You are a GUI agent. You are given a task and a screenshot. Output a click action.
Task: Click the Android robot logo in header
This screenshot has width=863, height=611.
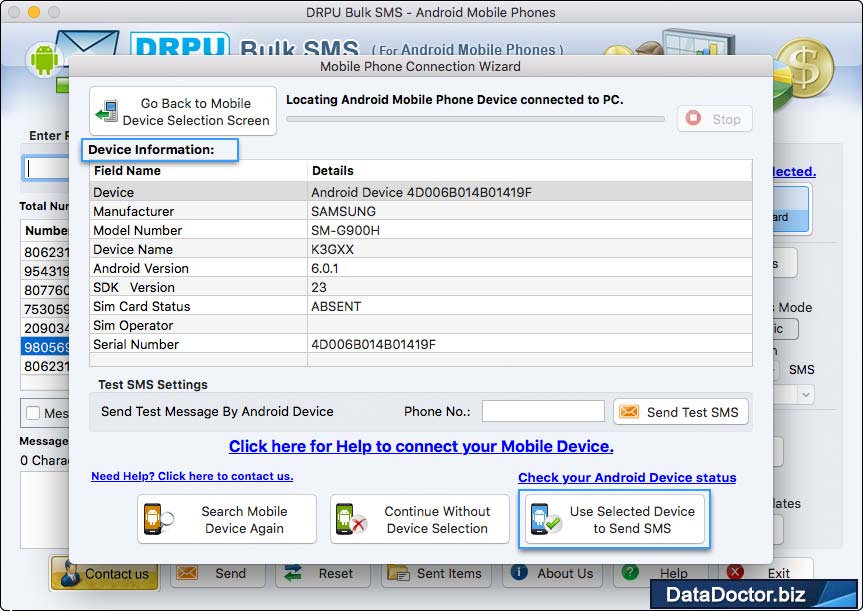click(x=45, y=59)
